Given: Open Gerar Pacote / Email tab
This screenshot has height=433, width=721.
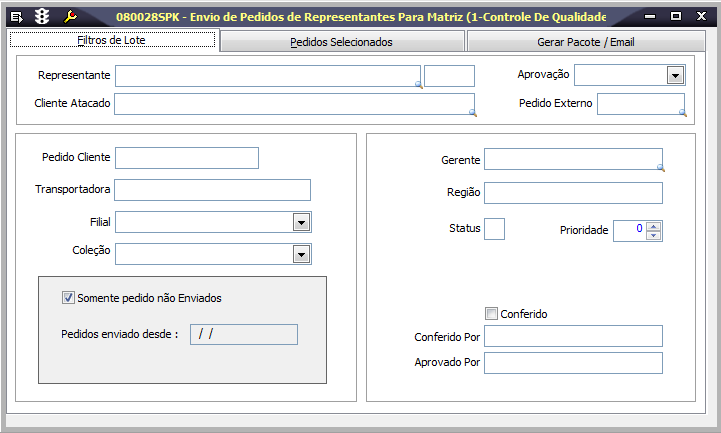Looking at the screenshot, I should click(x=586, y=42).
